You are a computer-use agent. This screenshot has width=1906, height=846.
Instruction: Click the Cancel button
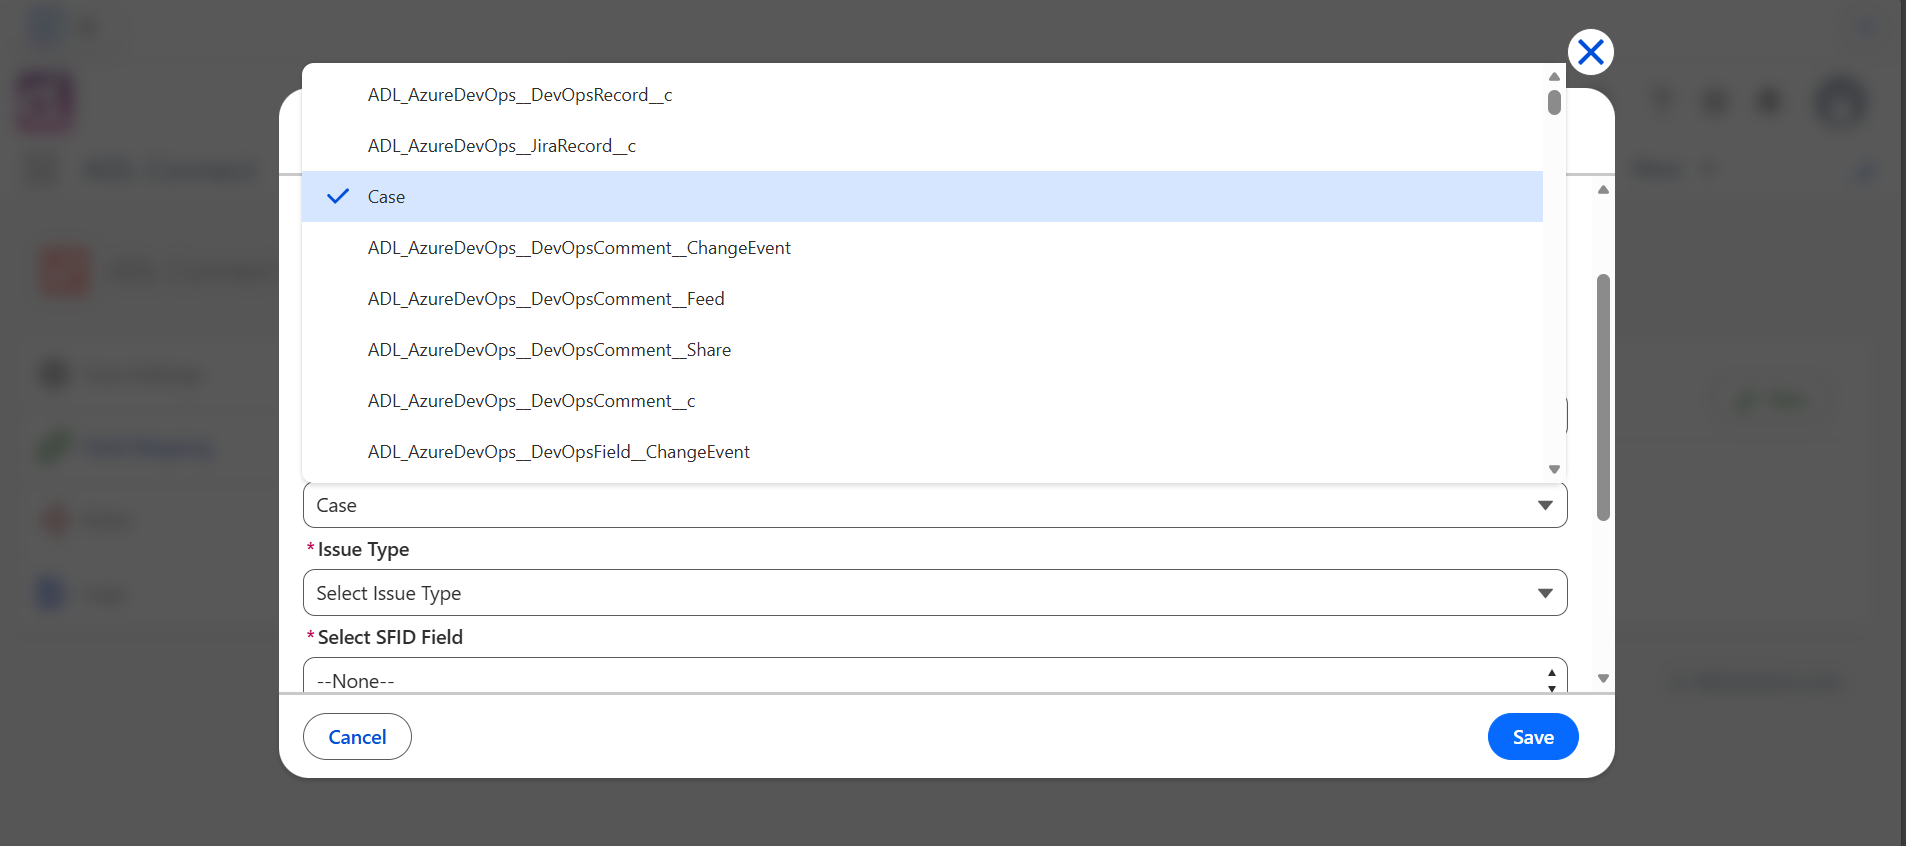(357, 737)
